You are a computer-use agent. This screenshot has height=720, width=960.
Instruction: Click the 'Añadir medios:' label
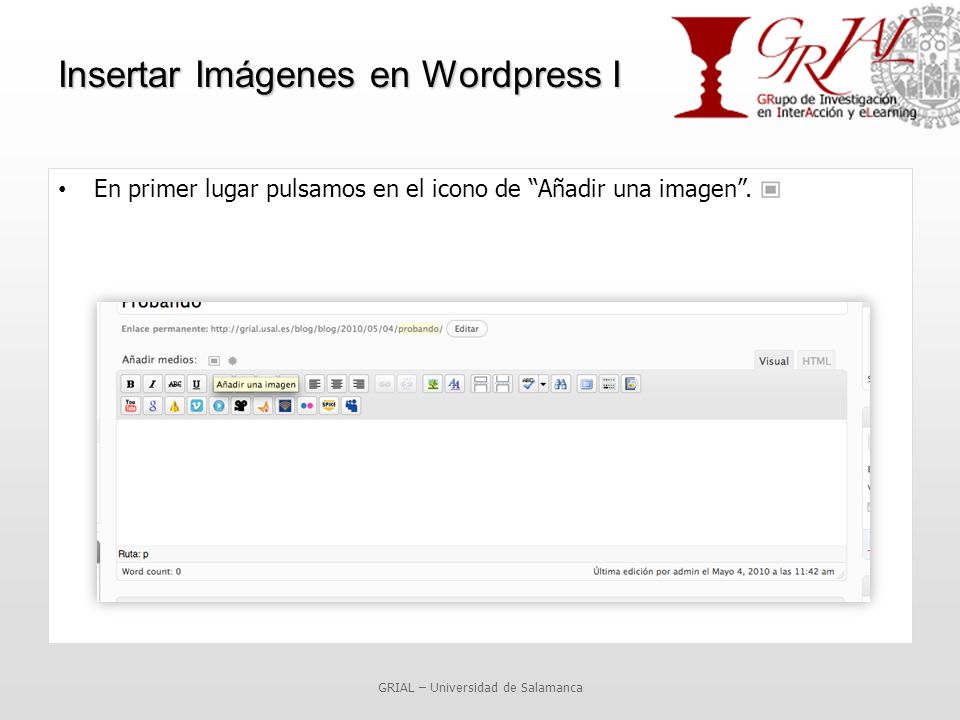pyautogui.click(x=159, y=360)
